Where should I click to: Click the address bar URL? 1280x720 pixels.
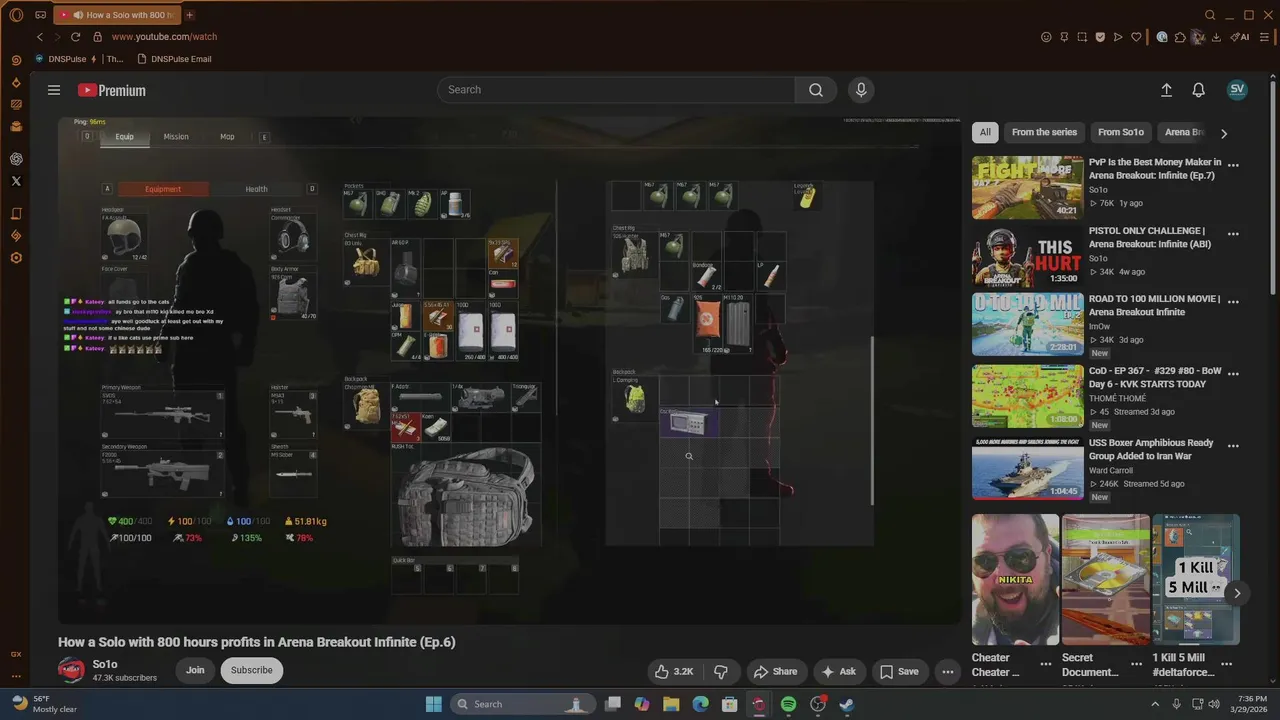coord(164,37)
